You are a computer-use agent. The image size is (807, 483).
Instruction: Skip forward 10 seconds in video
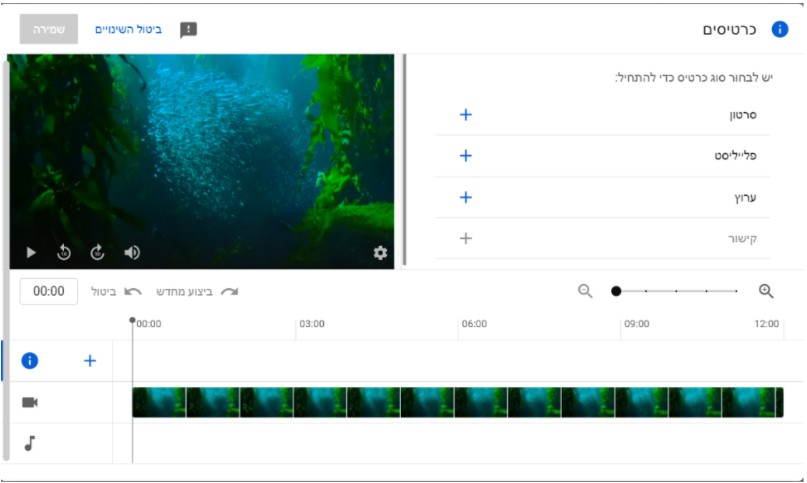click(x=97, y=253)
